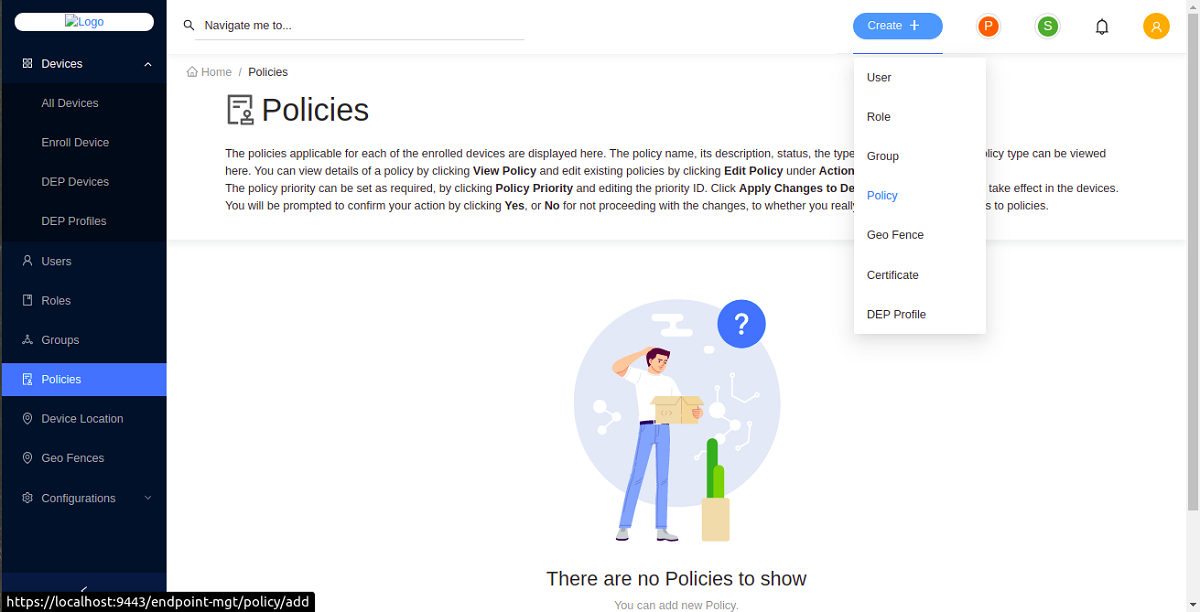Click the Navigate me to search field
The width and height of the screenshot is (1200, 612).
(362, 26)
